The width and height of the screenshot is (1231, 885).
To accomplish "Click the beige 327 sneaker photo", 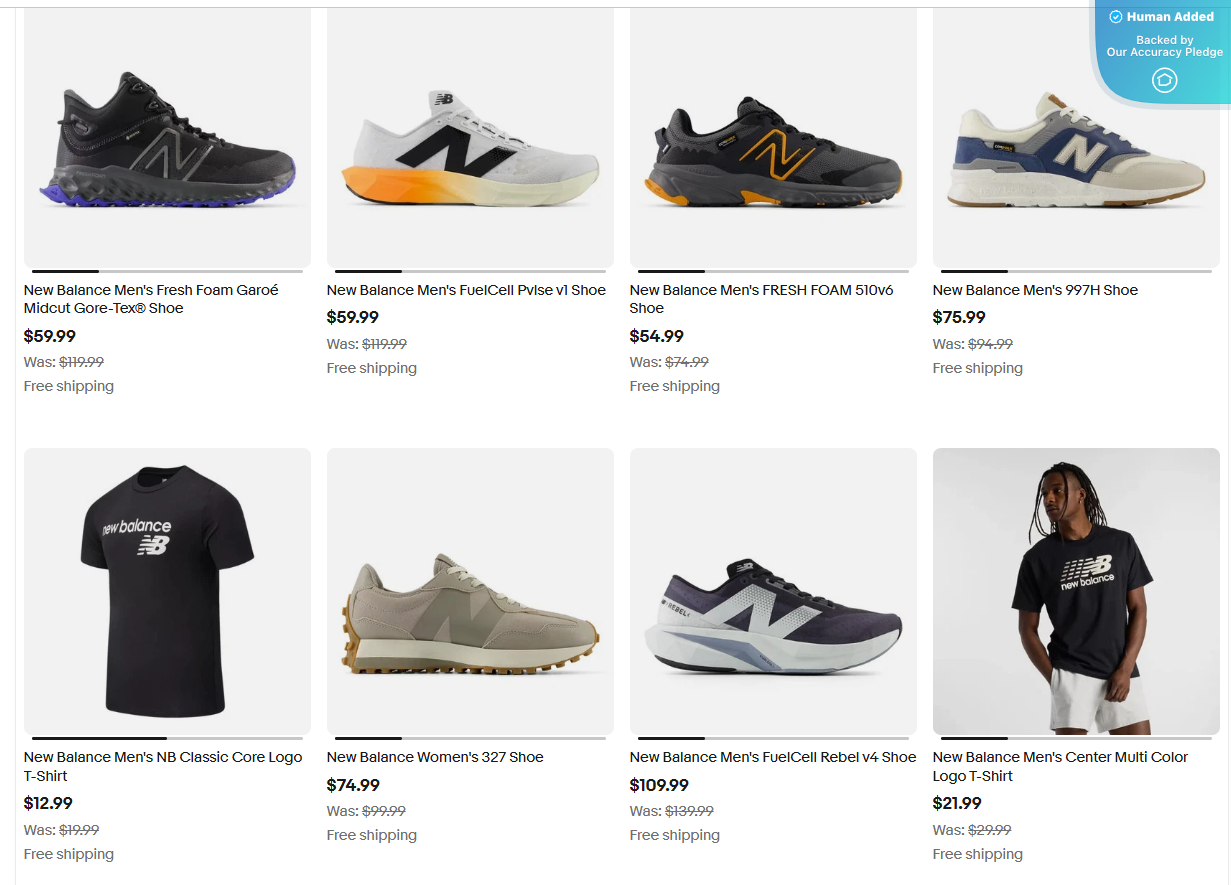I will click(470, 590).
